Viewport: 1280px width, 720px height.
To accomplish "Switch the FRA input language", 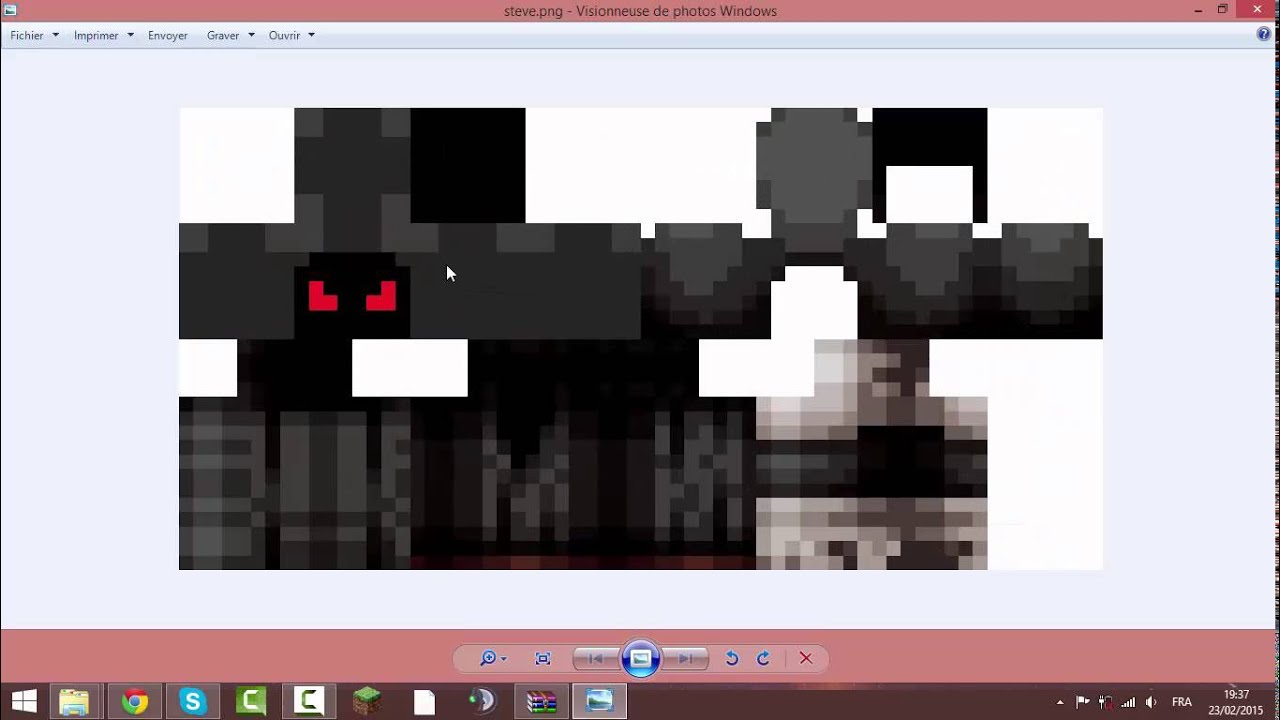I will (x=1182, y=702).
